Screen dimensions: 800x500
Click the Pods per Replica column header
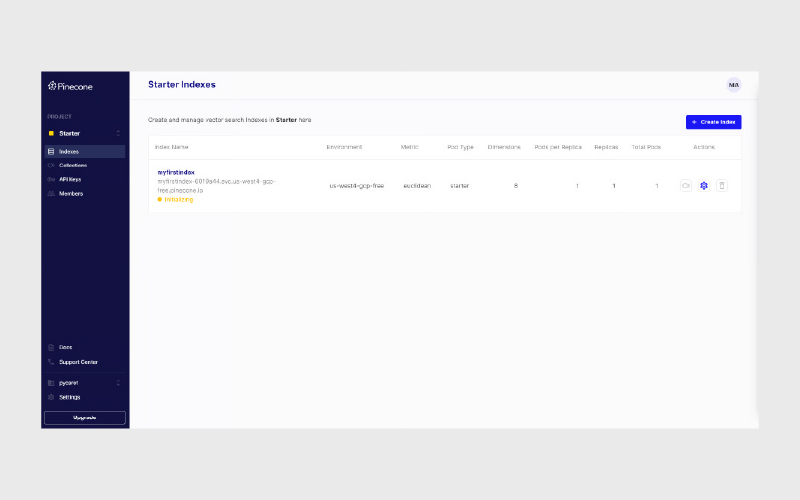coord(558,147)
